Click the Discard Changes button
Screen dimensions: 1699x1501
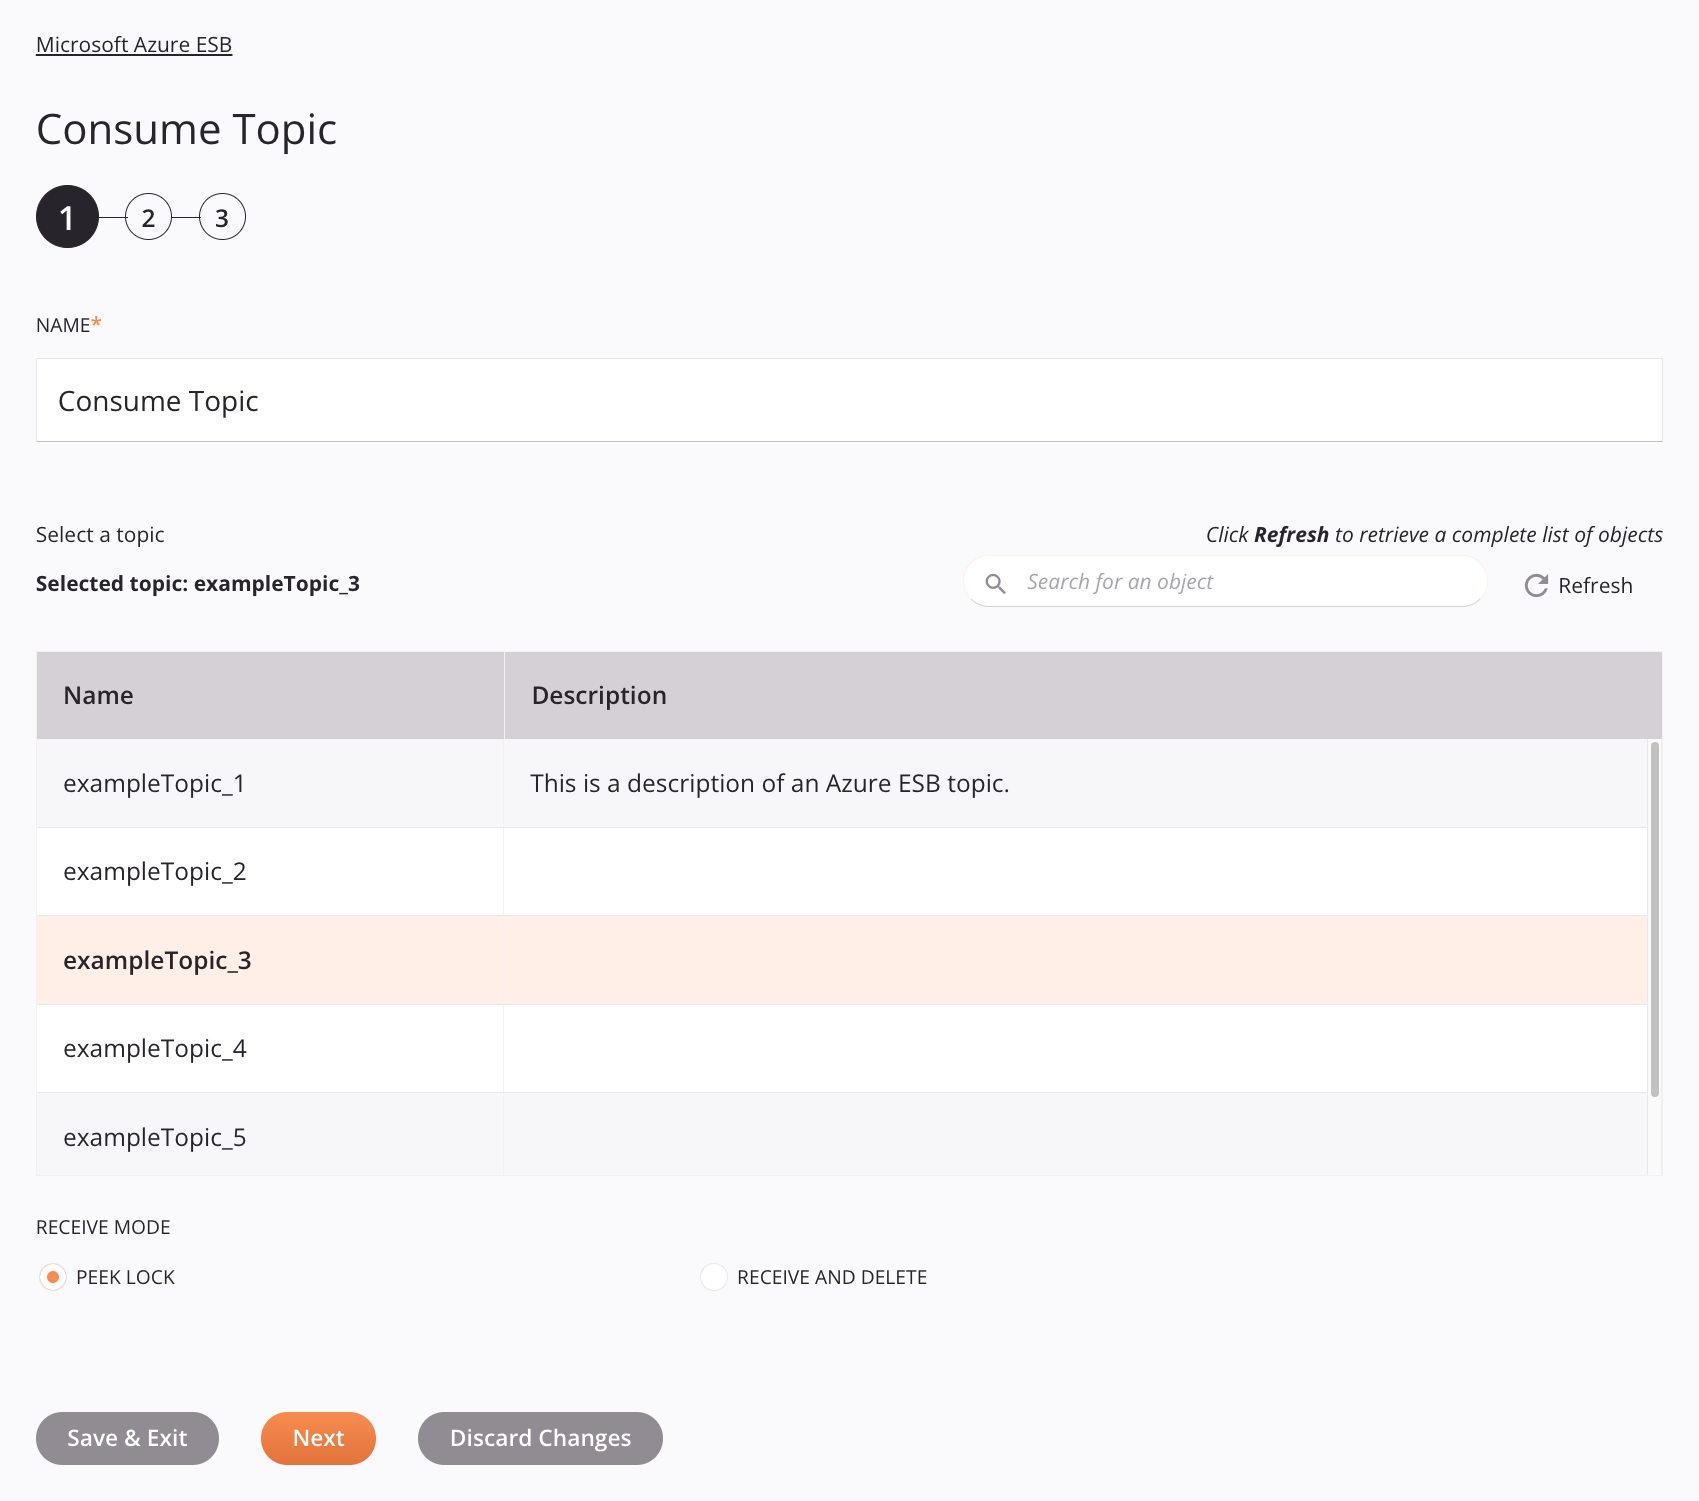[540, 1438]
